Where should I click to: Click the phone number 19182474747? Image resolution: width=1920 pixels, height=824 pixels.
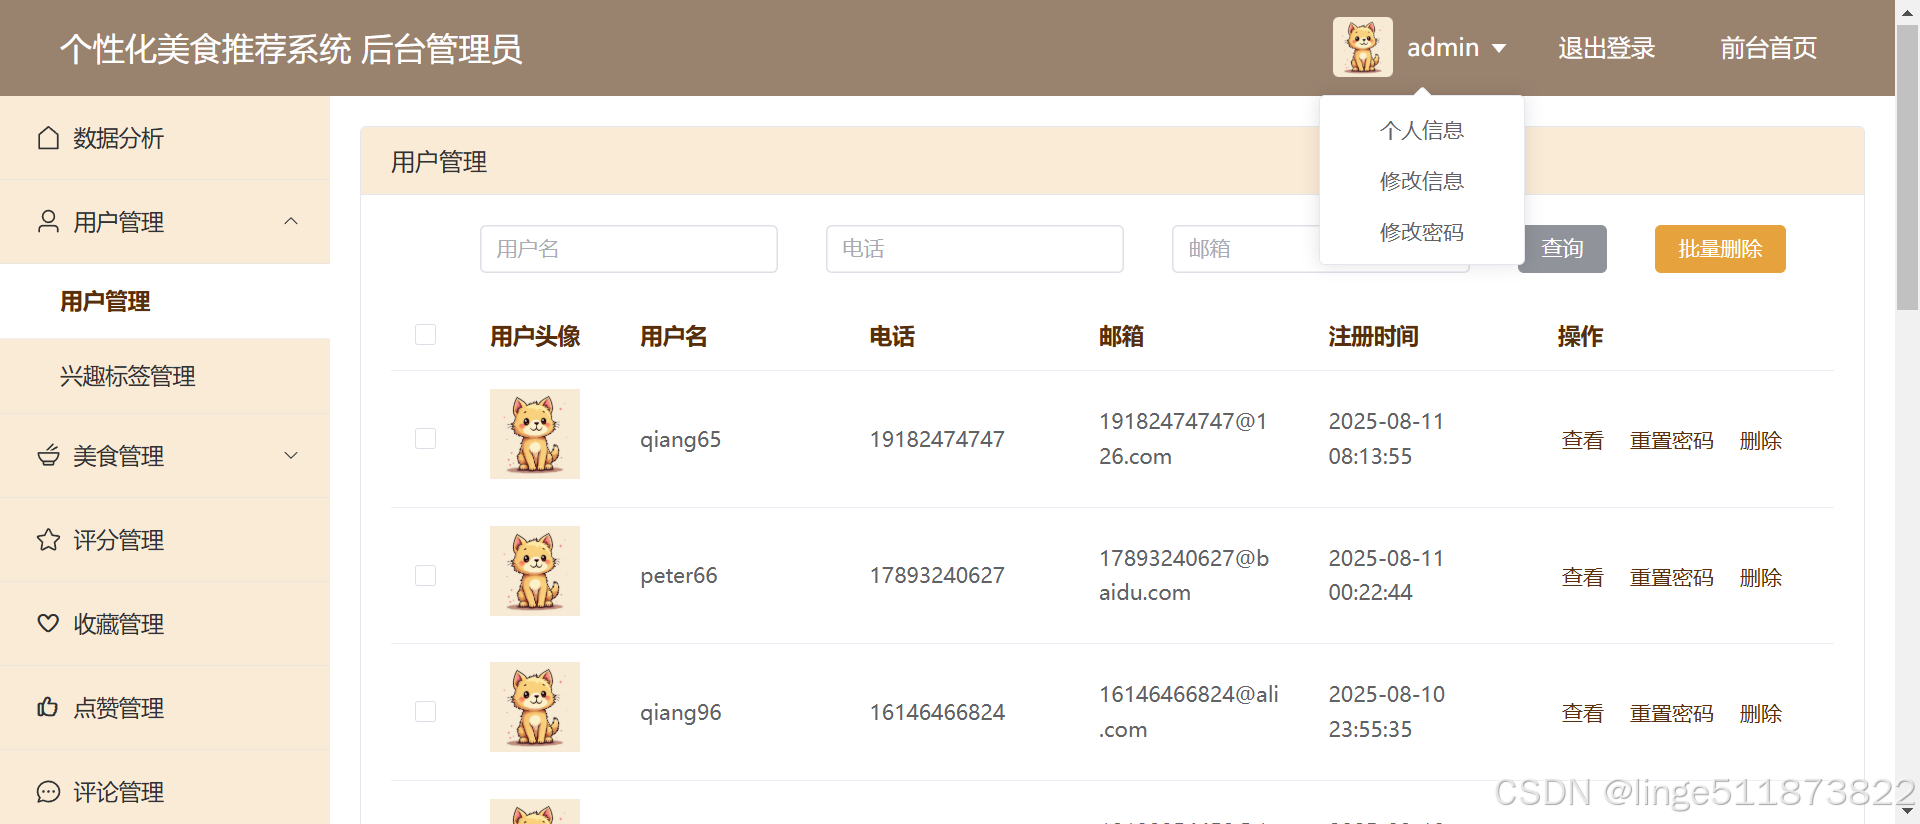click(x=937, y=439)
